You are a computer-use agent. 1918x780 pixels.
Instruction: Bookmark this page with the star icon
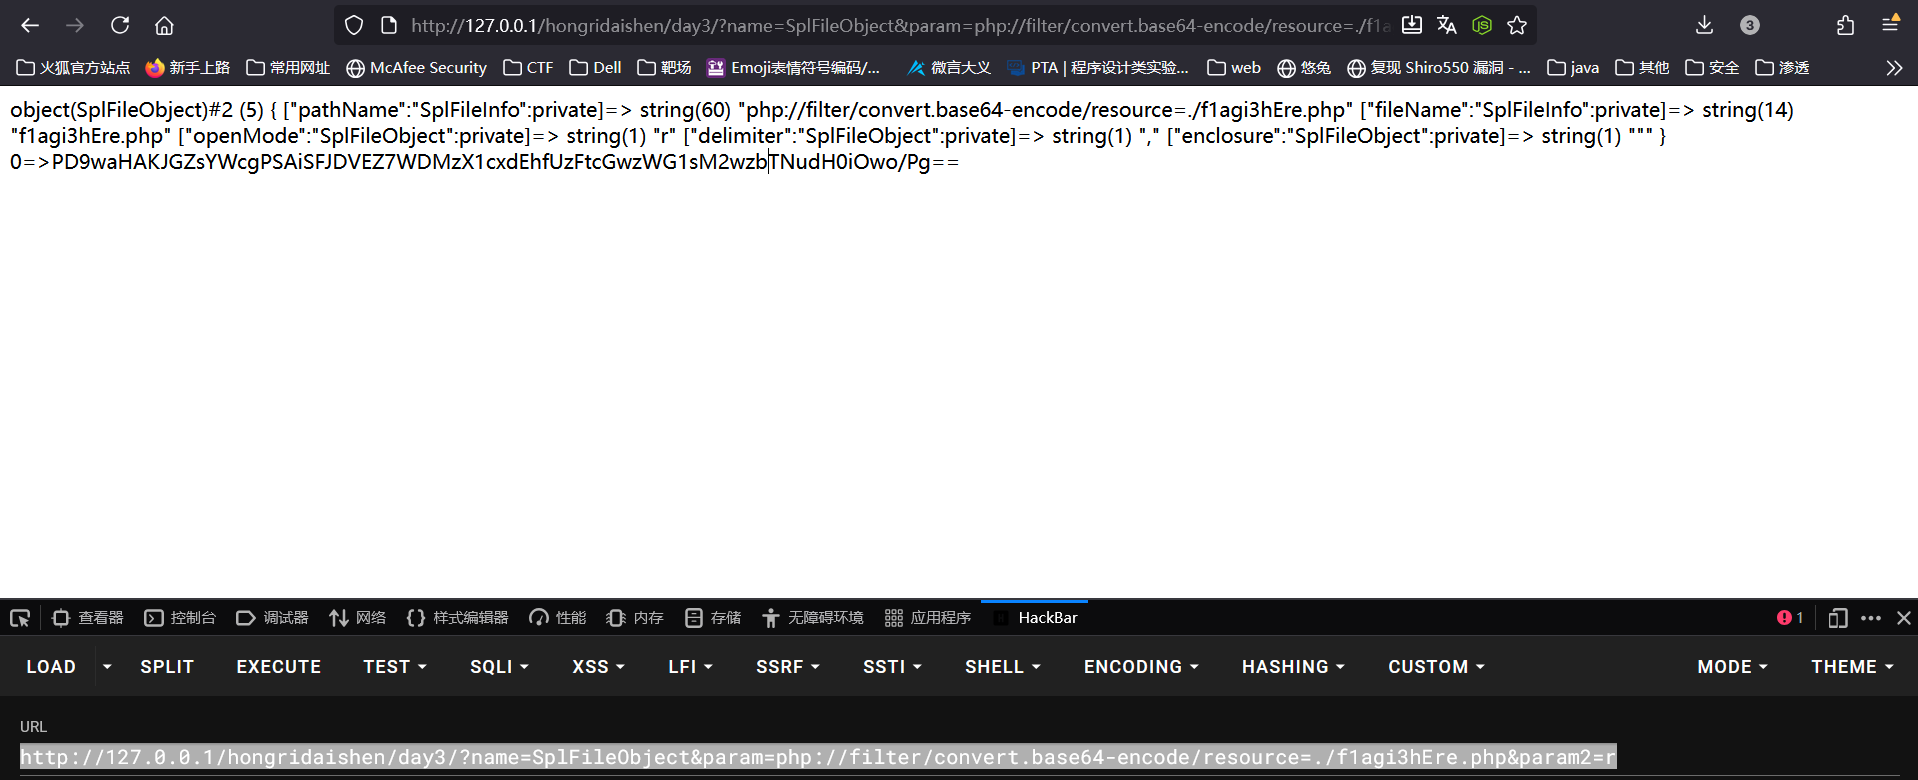coord(1517,25)
